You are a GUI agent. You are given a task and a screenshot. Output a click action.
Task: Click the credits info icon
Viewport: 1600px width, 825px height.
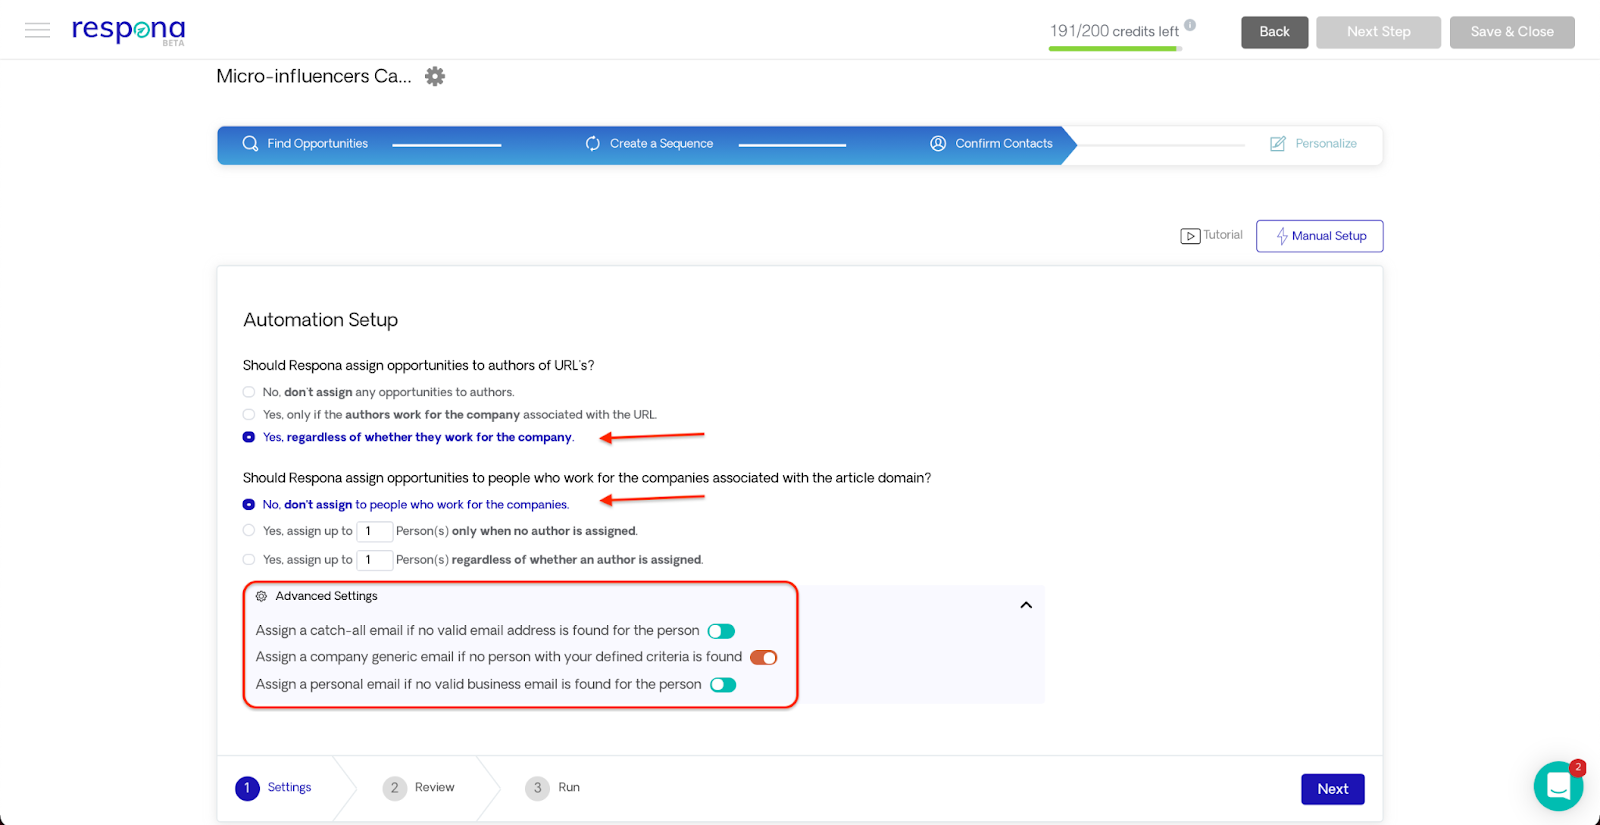(1190, 25)
